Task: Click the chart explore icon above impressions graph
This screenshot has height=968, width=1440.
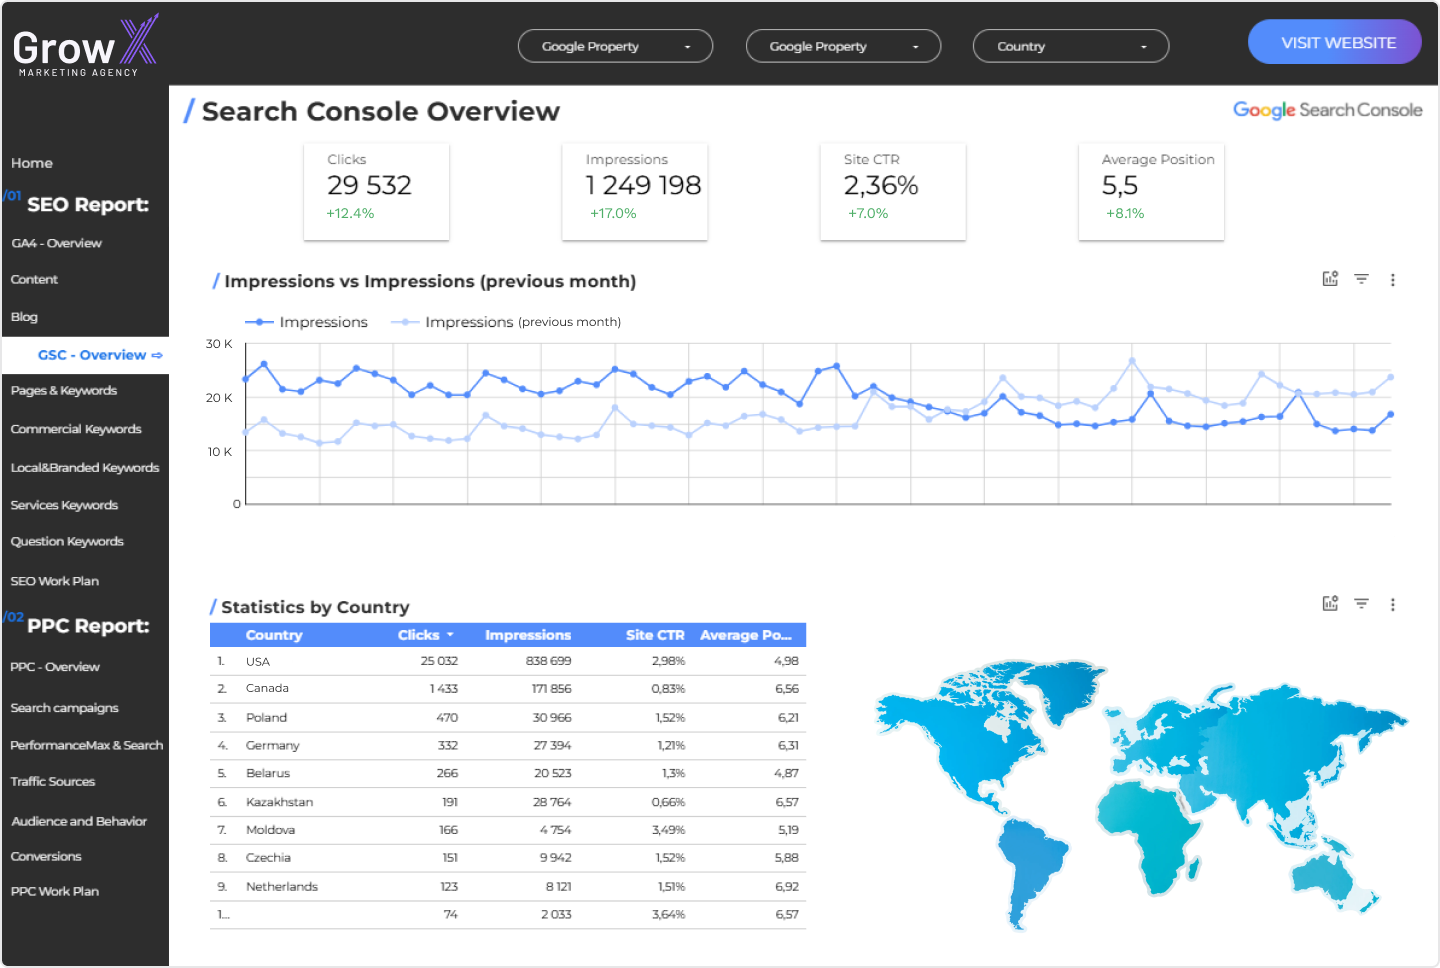Action: [x=1330, y=279]
